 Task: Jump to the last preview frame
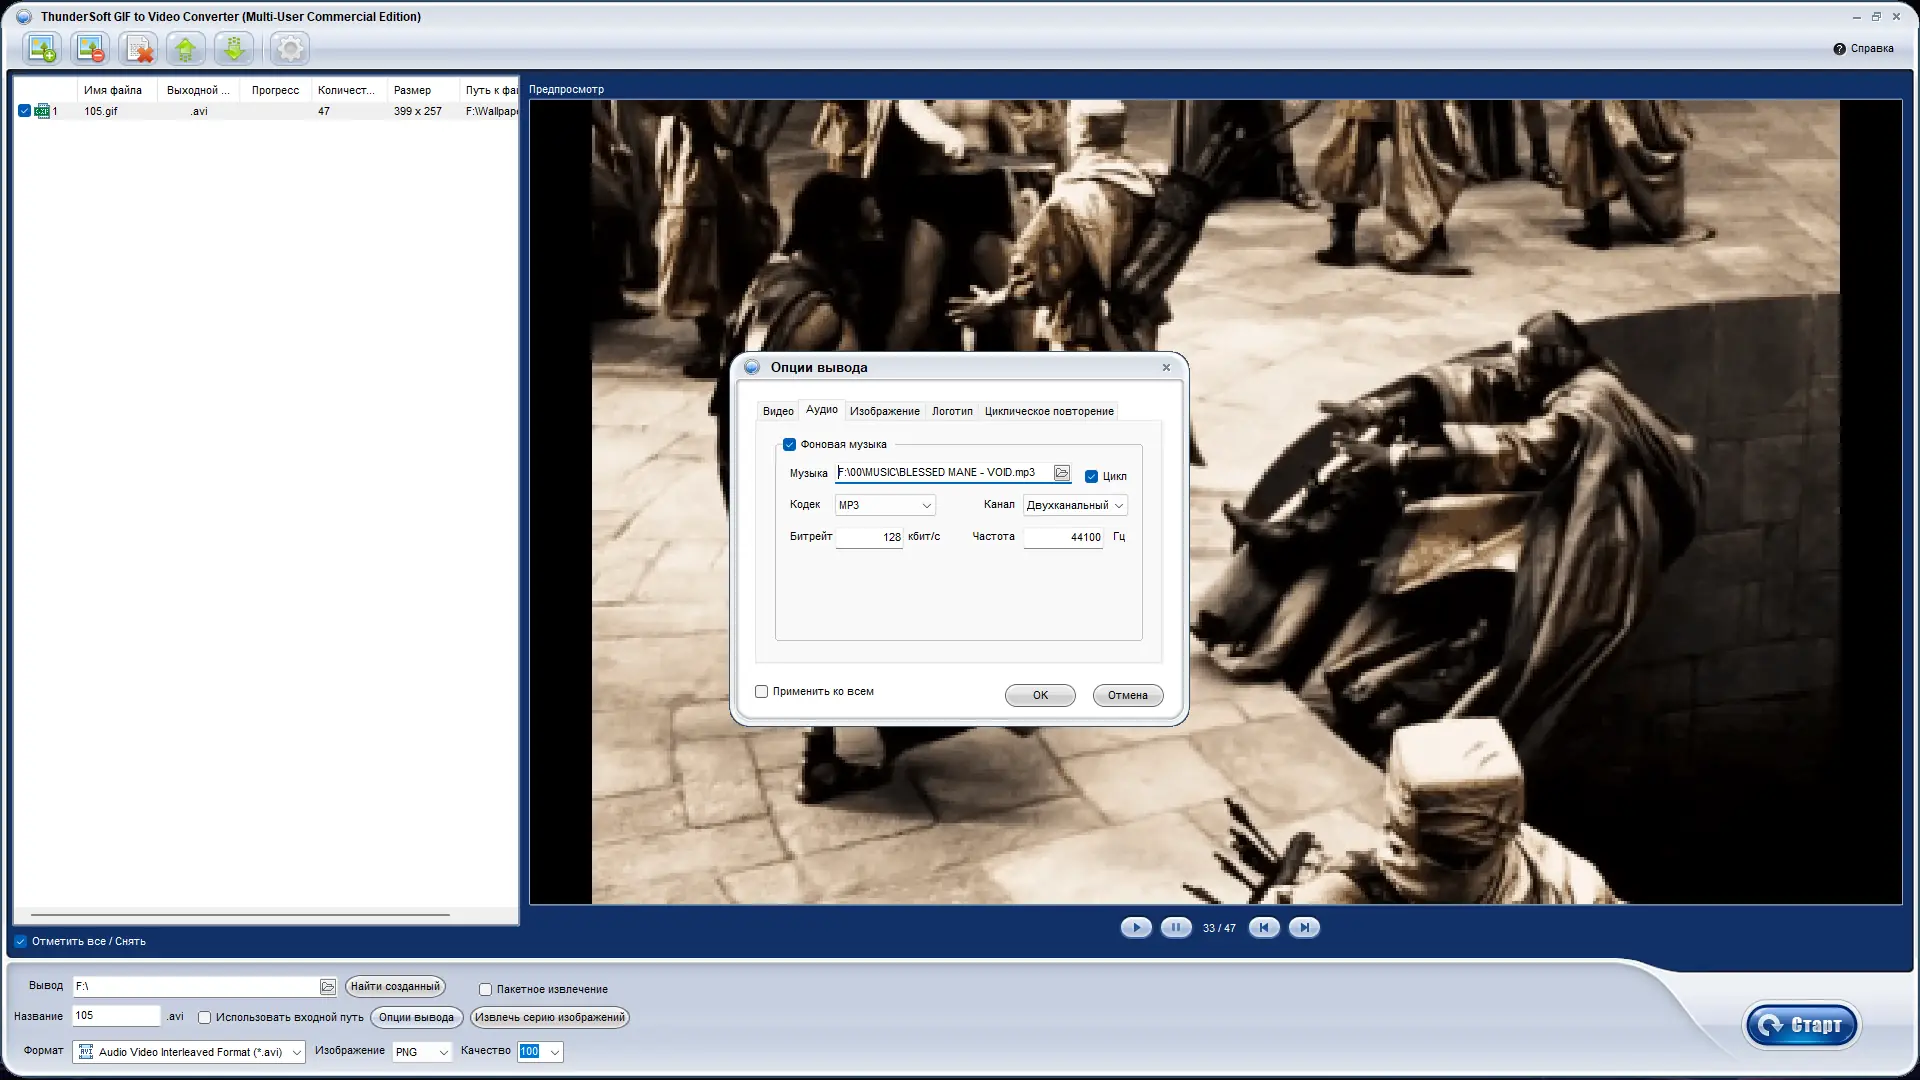[1304, 927]
